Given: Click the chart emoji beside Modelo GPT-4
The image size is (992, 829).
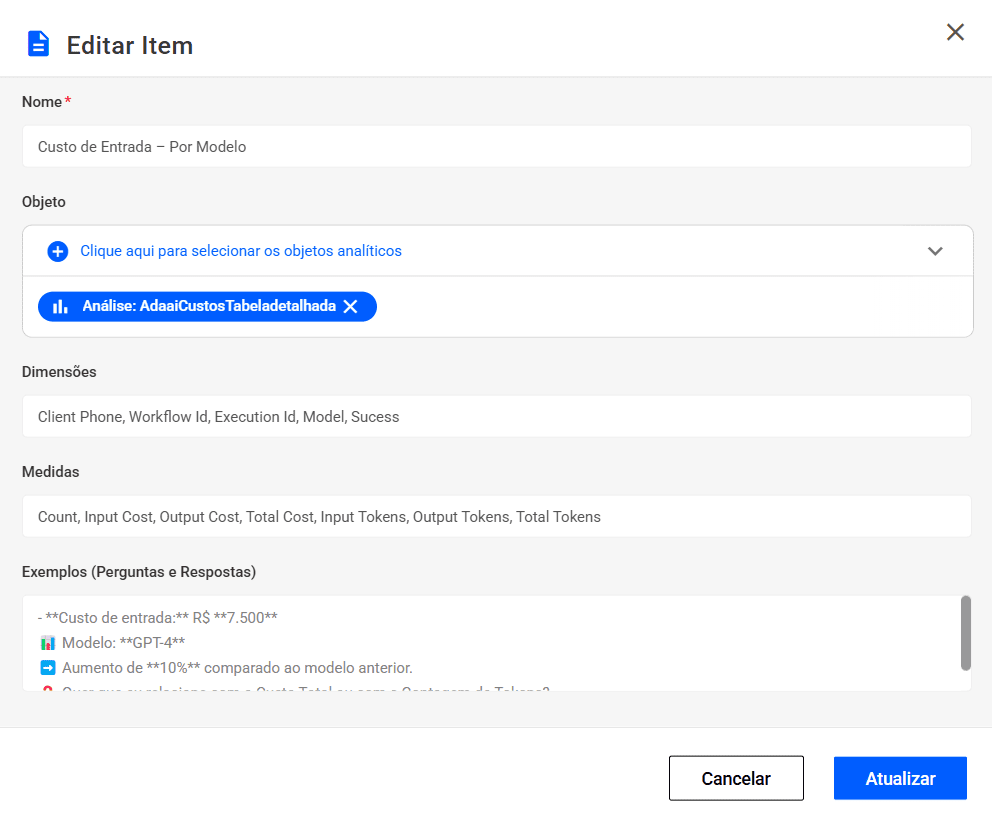Looking at the screenshot, I should [48, 643].
